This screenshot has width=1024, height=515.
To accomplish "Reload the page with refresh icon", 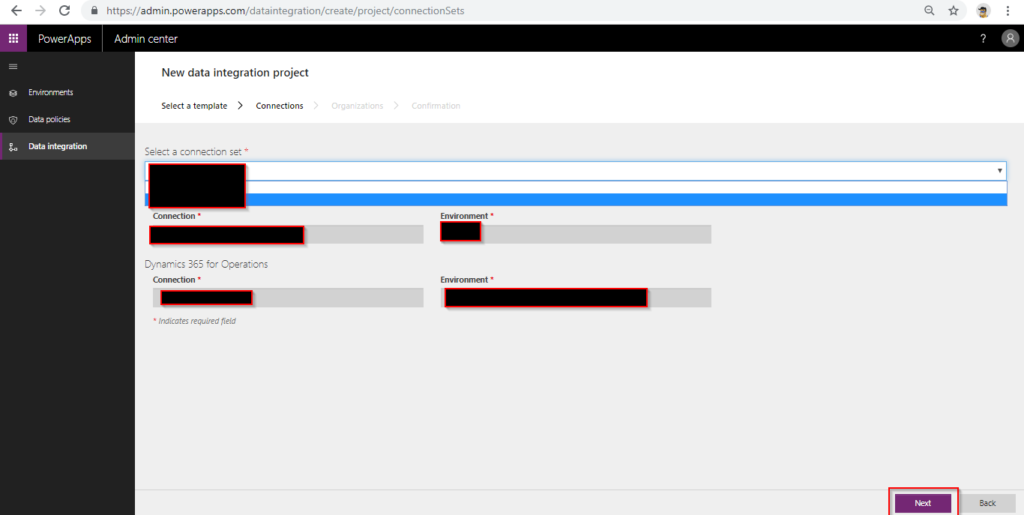I will (x=65, y=11).
